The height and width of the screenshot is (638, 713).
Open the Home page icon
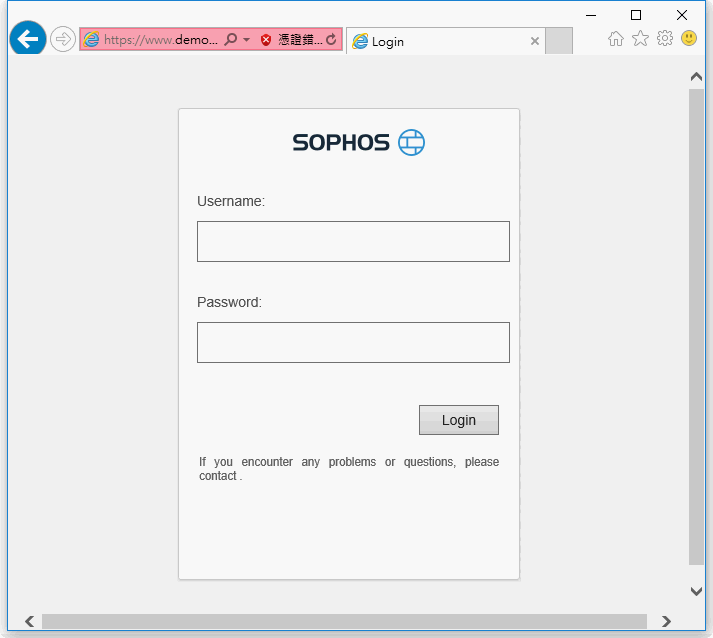point(616,39)
